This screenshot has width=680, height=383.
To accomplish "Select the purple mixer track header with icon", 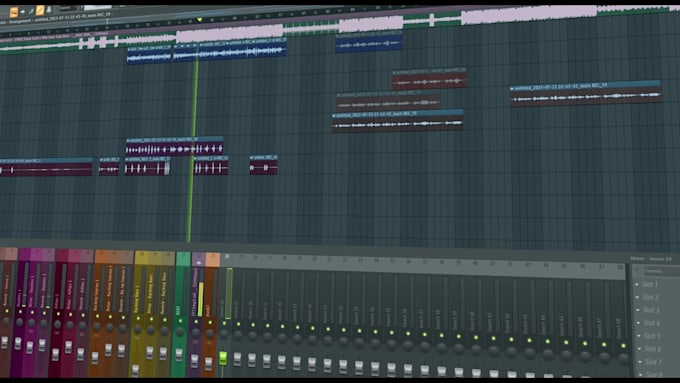I will [199, 259].
